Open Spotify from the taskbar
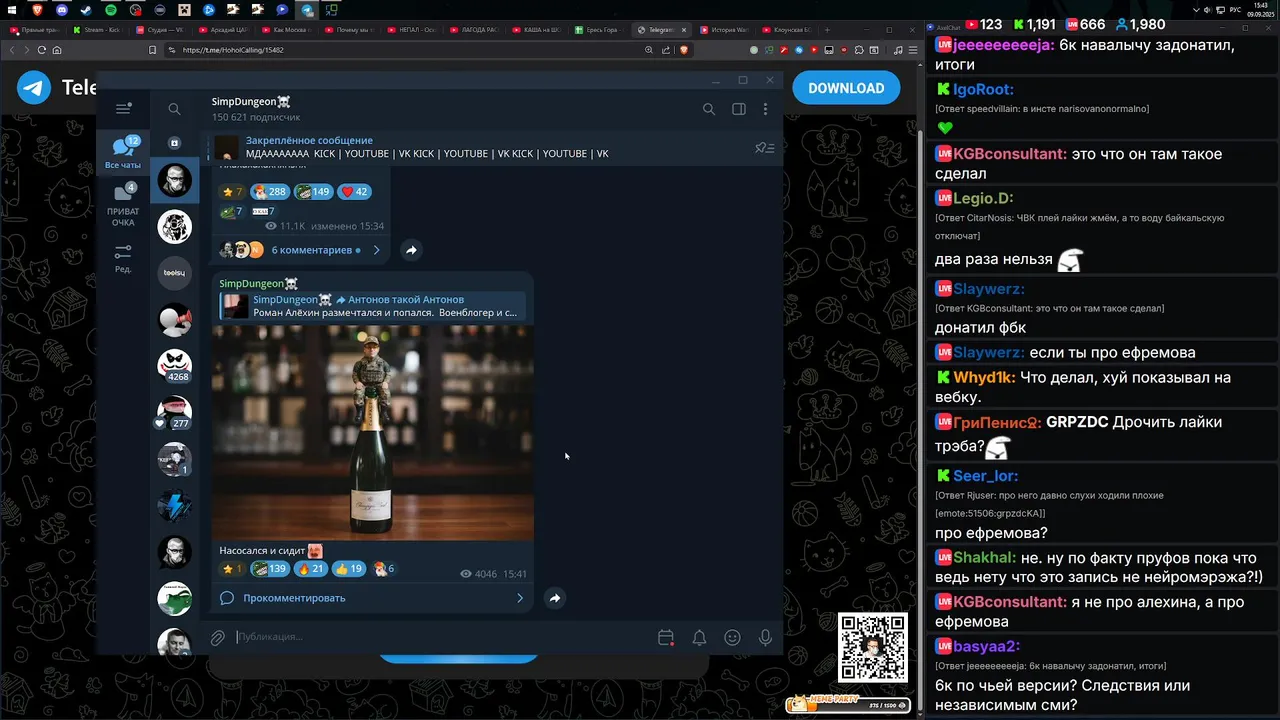This screenshot has height=720, width=1280. 111,10
